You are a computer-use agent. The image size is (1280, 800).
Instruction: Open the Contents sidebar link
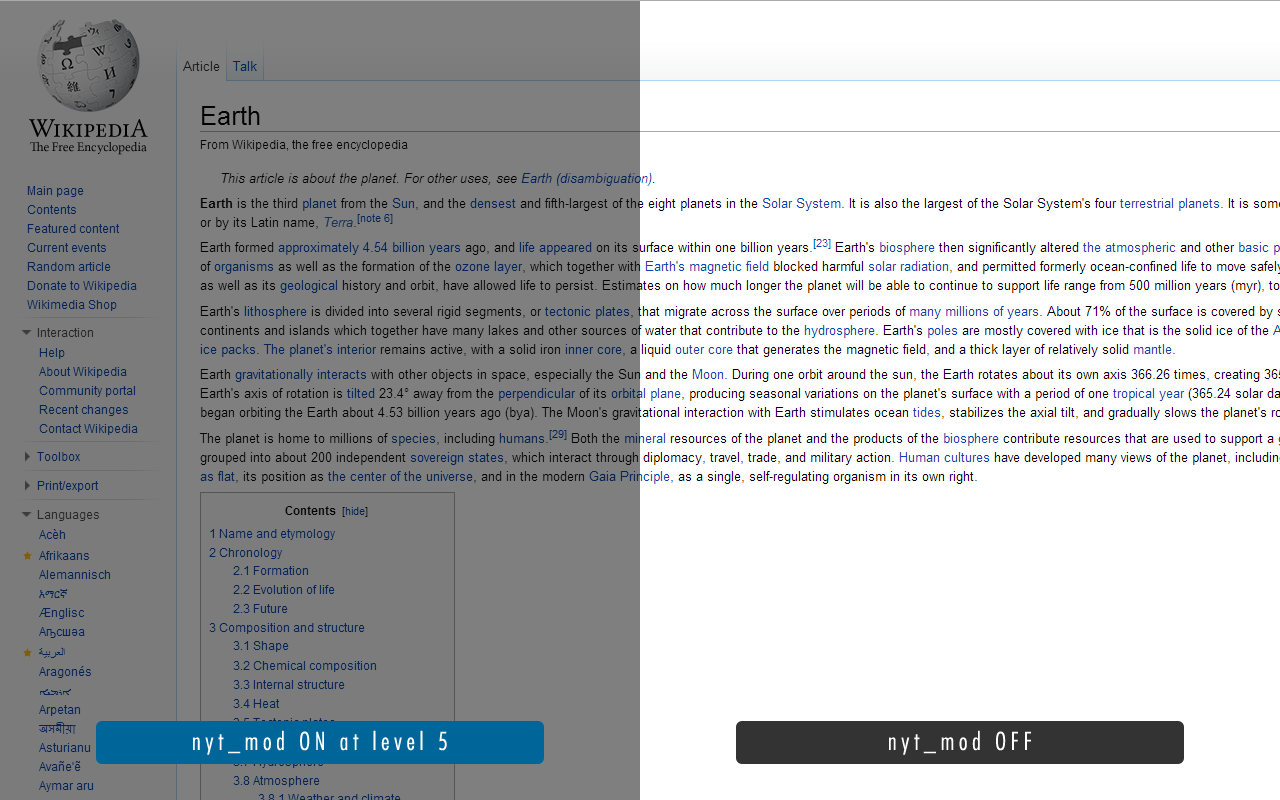(x=51, y=210)
